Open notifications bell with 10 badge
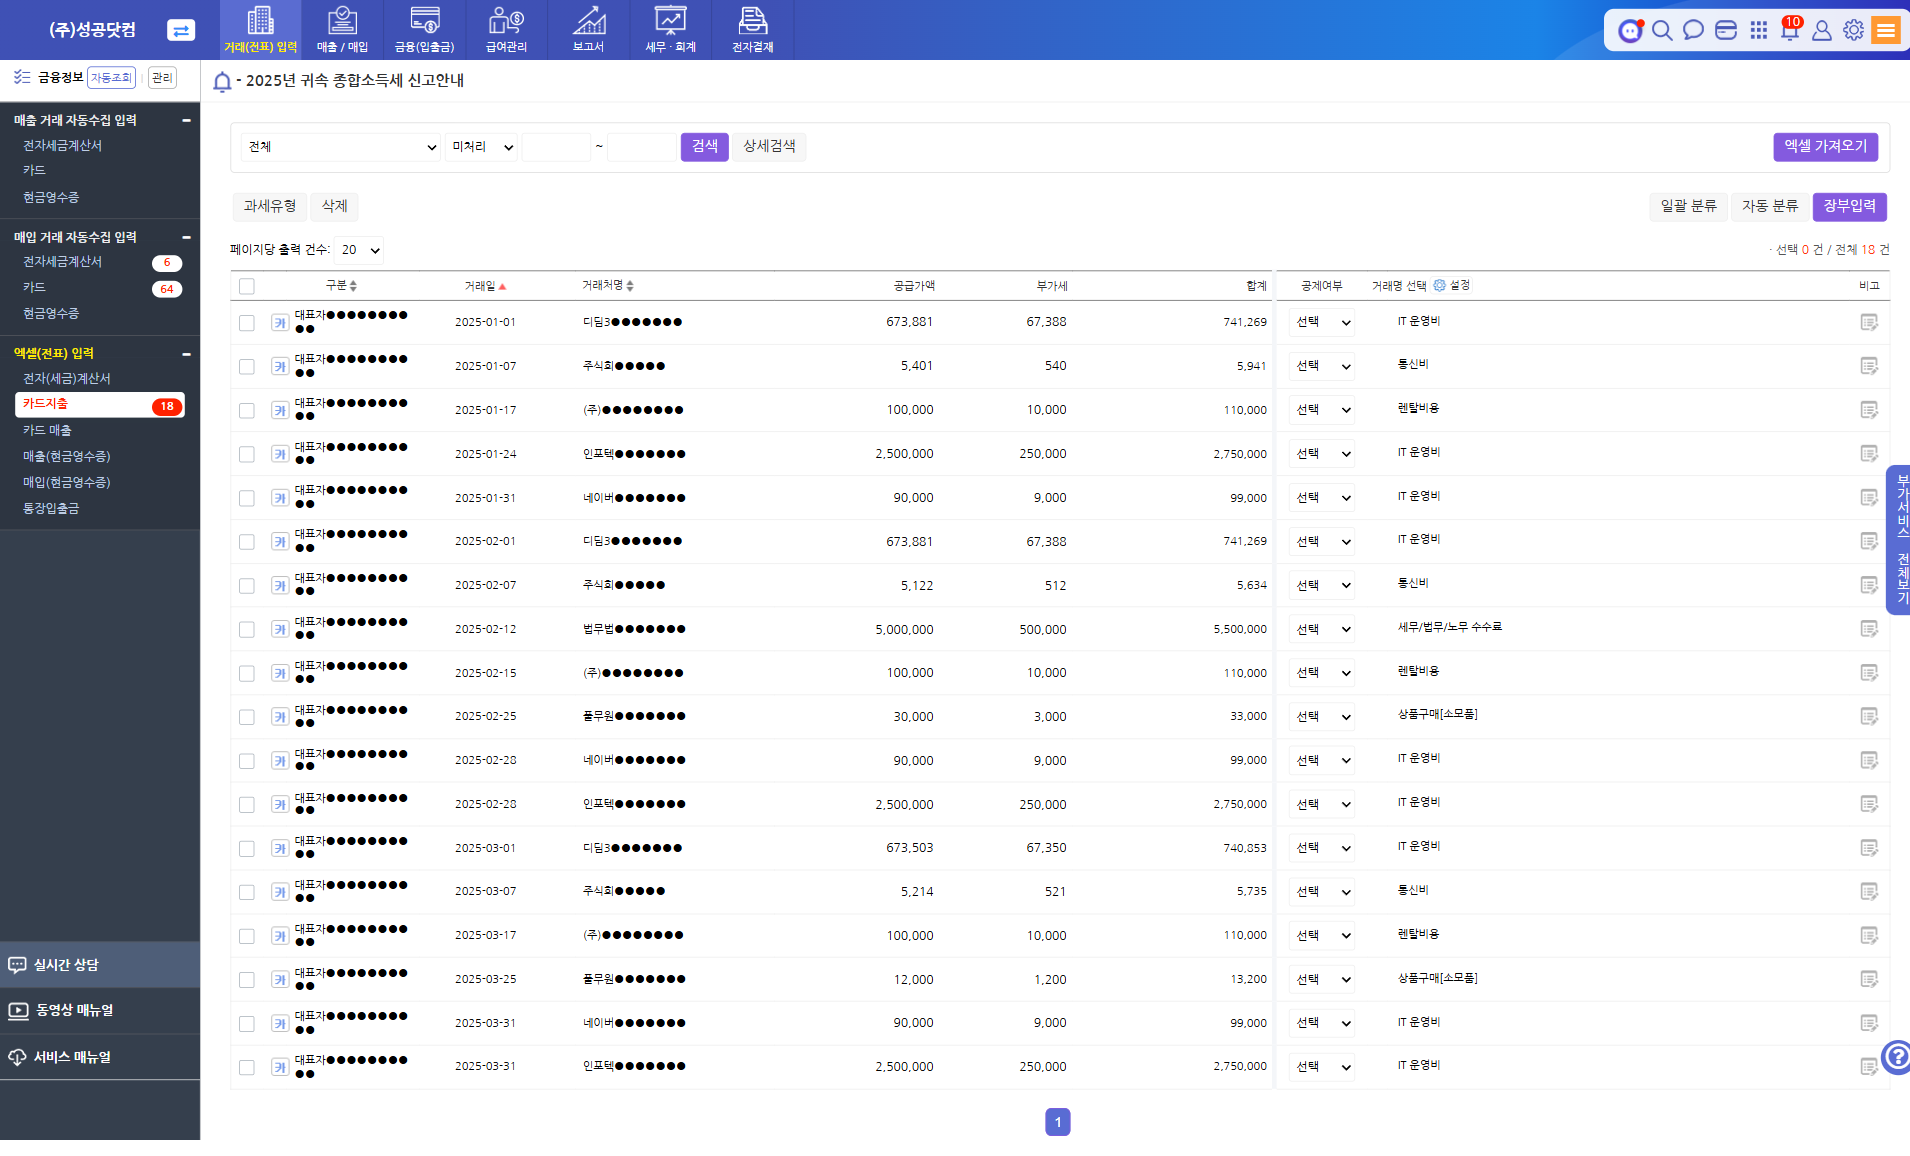 1790,29
